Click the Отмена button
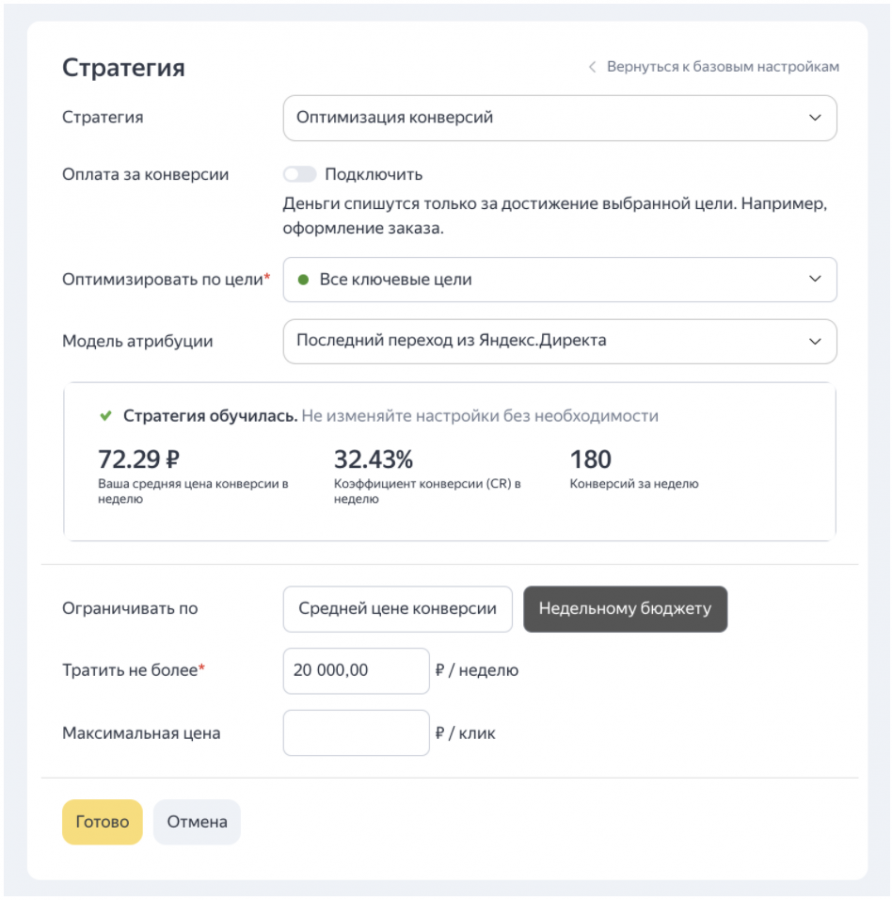The image size is (892, 900). pos(197,822)
